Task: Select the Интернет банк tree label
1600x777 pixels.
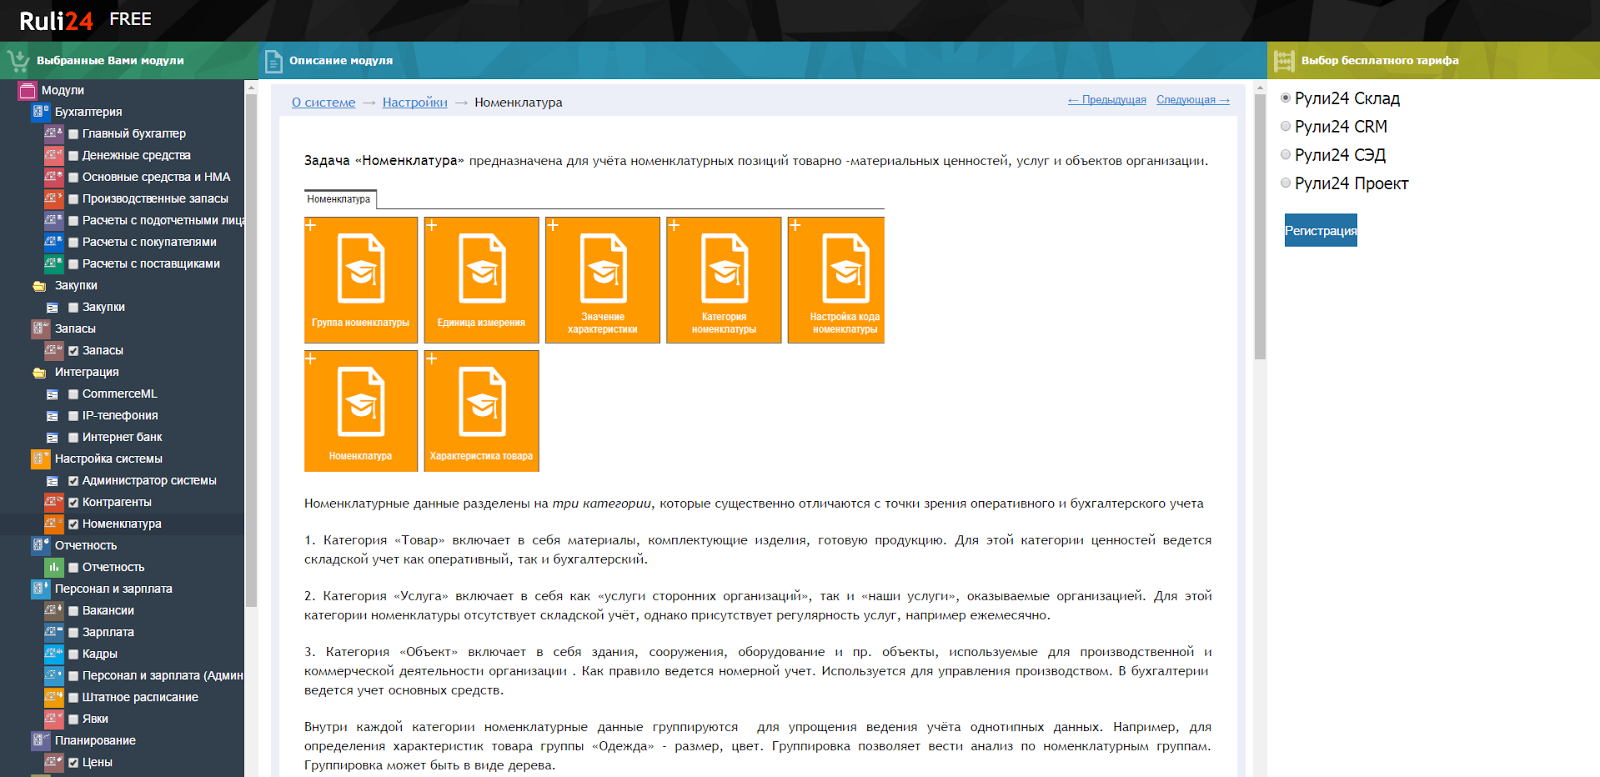Action: [x=122, y=437]
